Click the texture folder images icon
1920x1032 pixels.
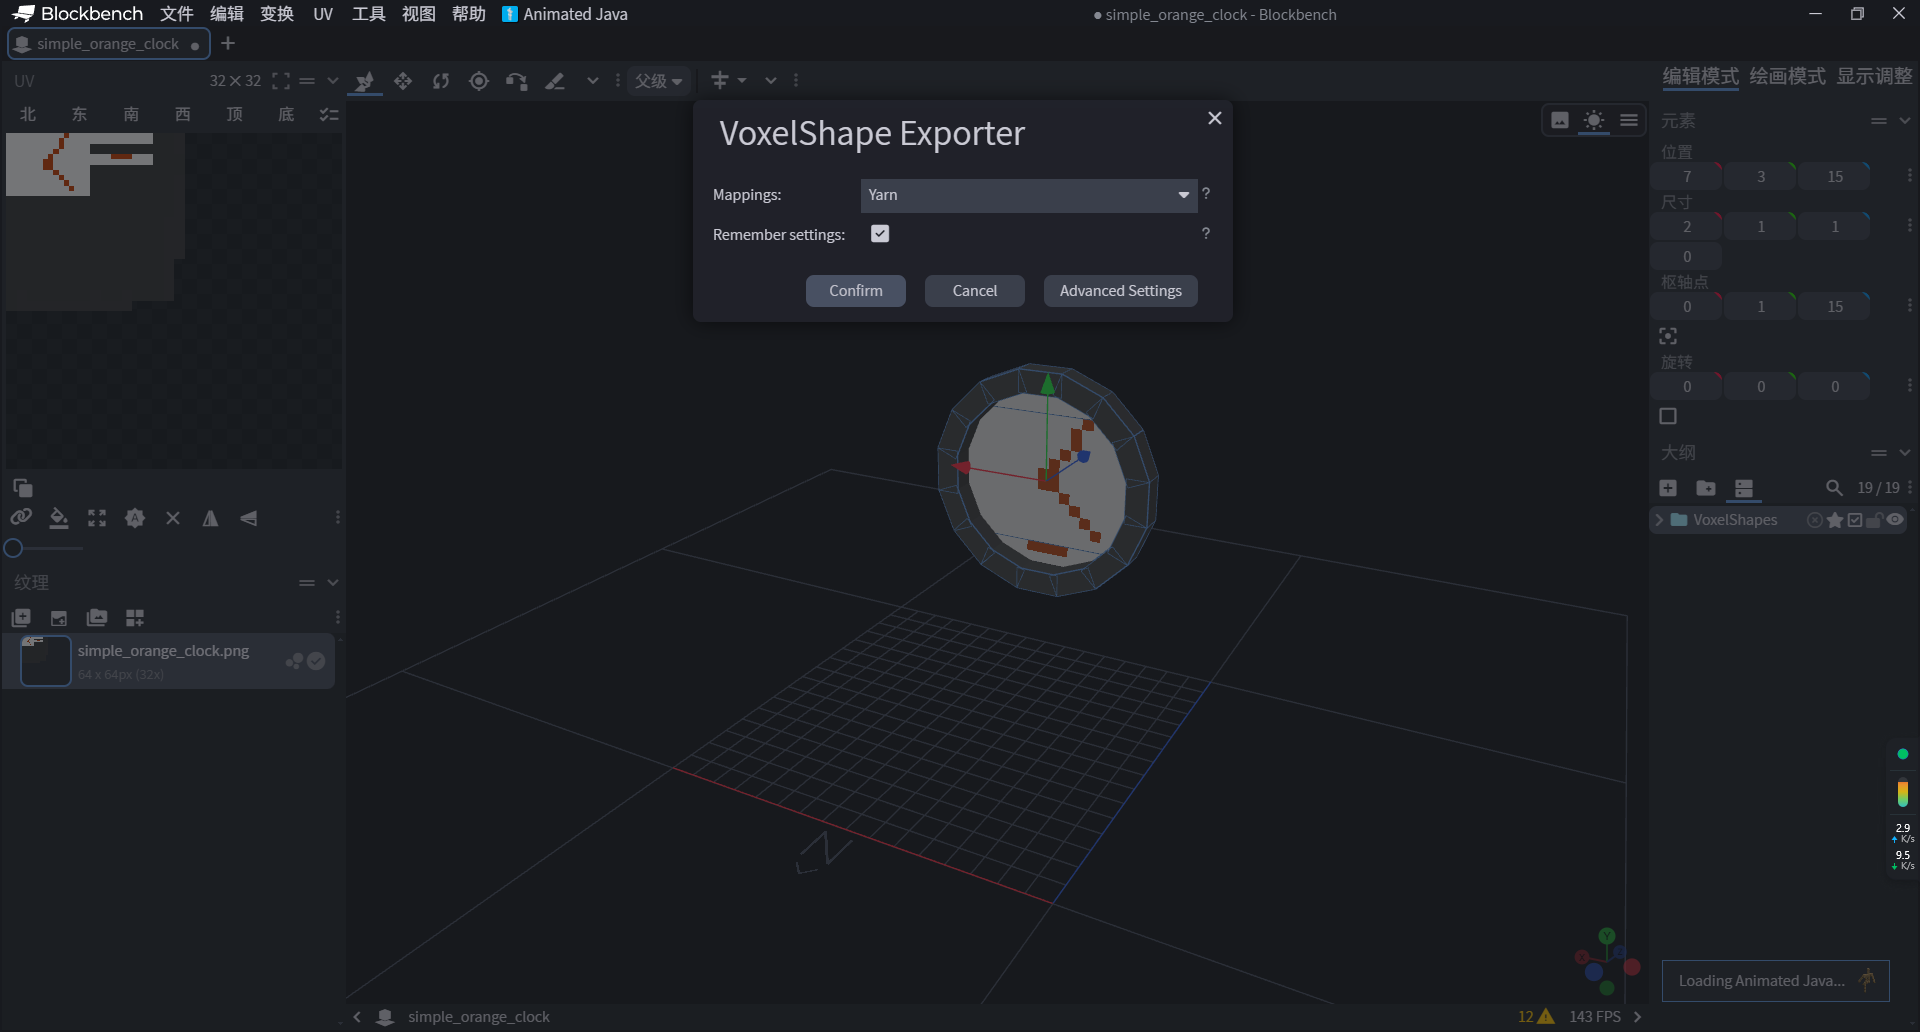pyautogui.click(x=97, y=618)
